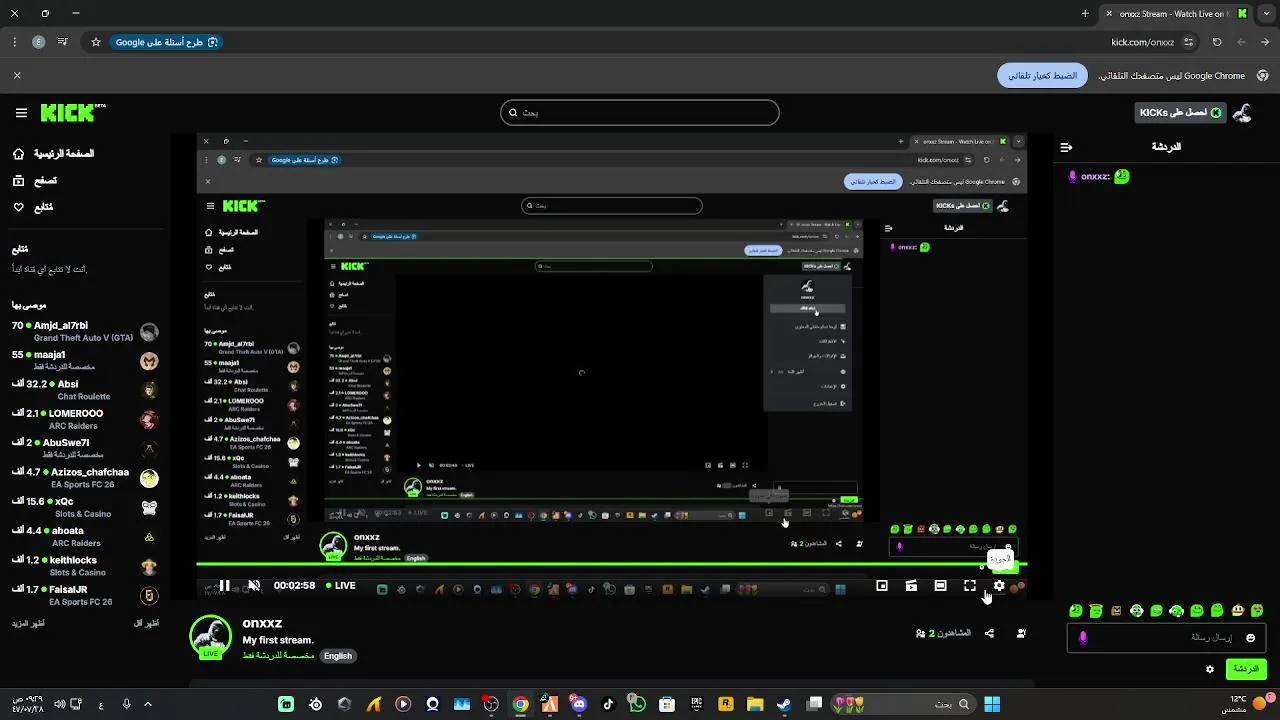The image size is (1280, 720).
Task: Expand show more recommended channels
Action: pos(28,623)
